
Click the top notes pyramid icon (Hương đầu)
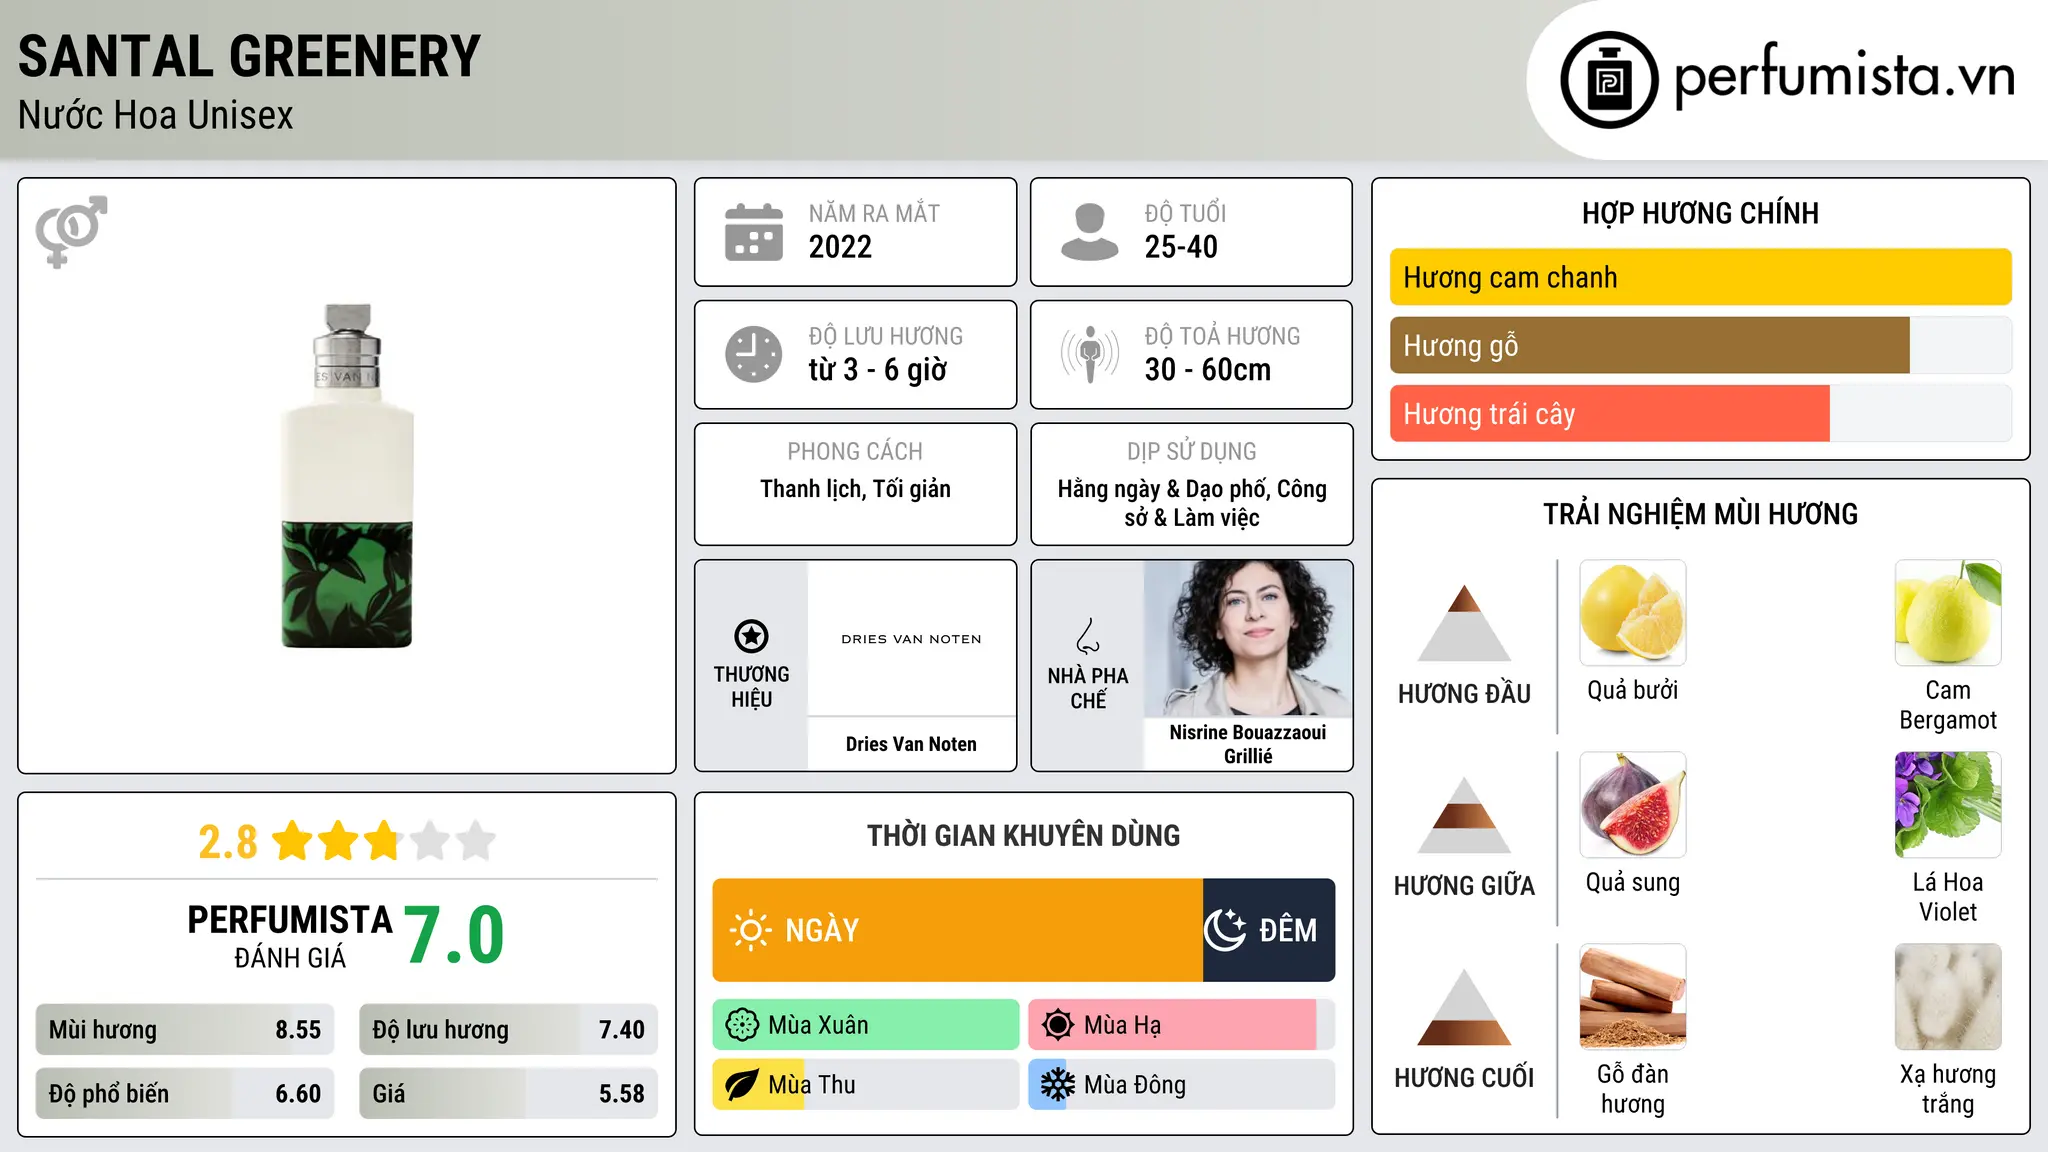[1465, 622]
